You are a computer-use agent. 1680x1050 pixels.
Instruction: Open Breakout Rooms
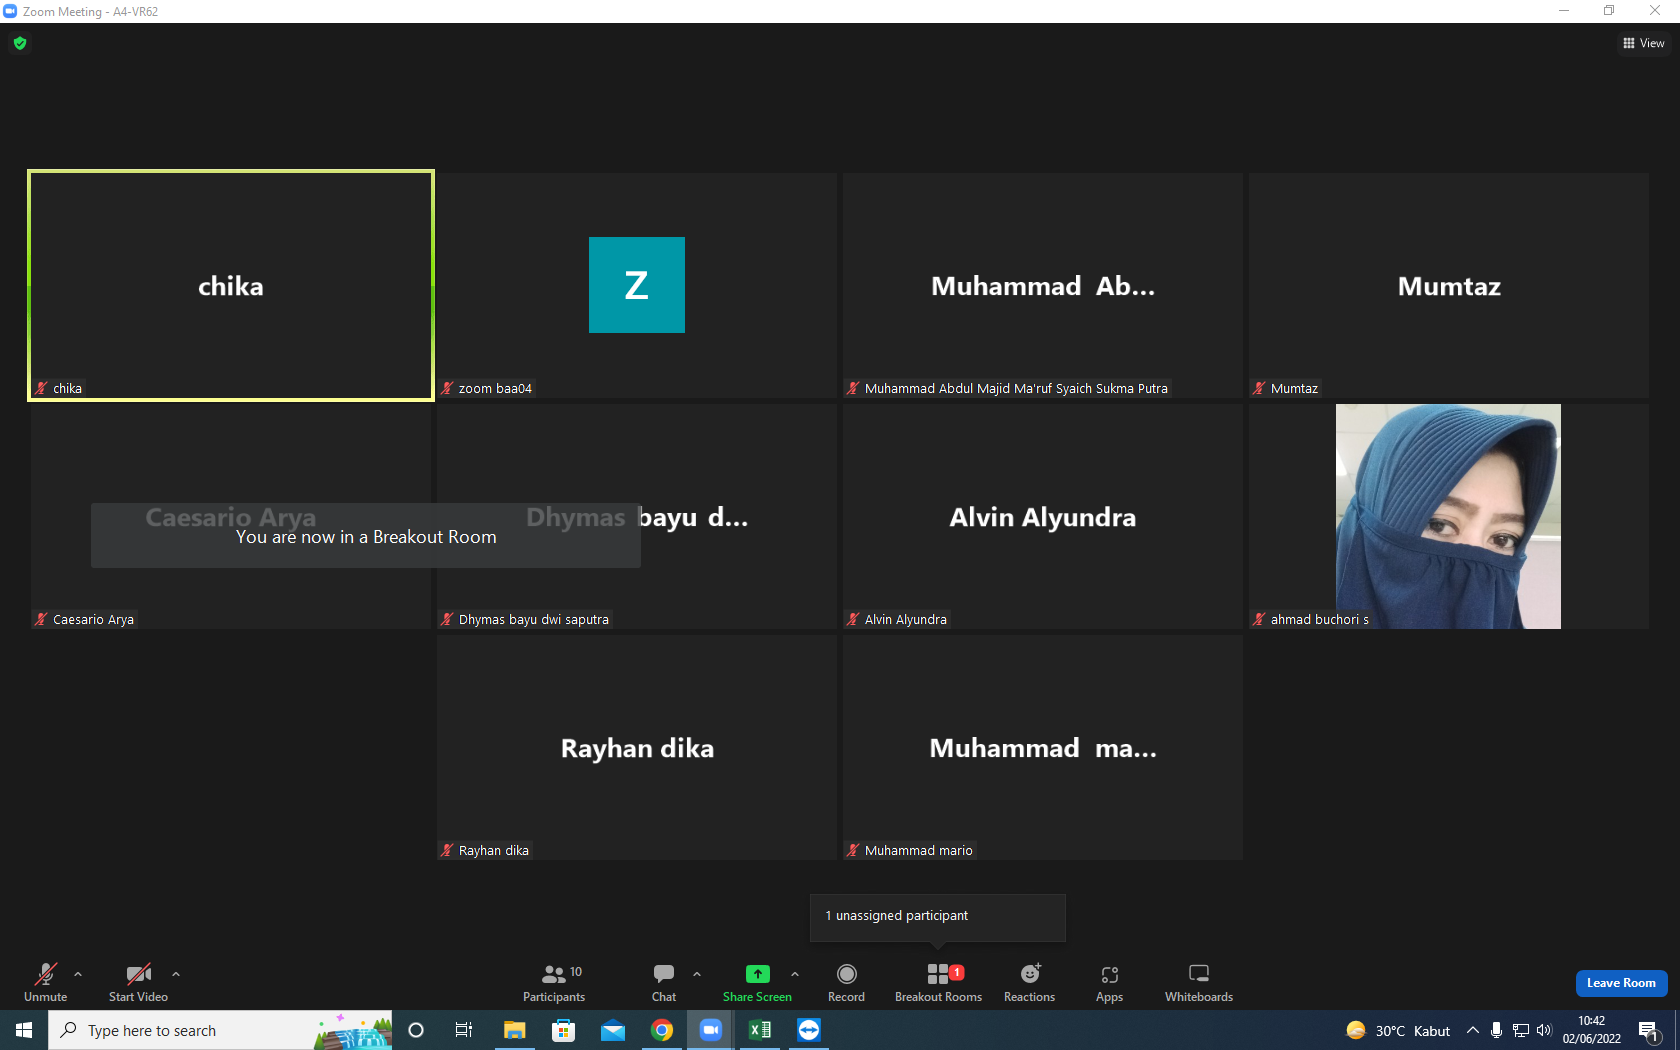938,982
